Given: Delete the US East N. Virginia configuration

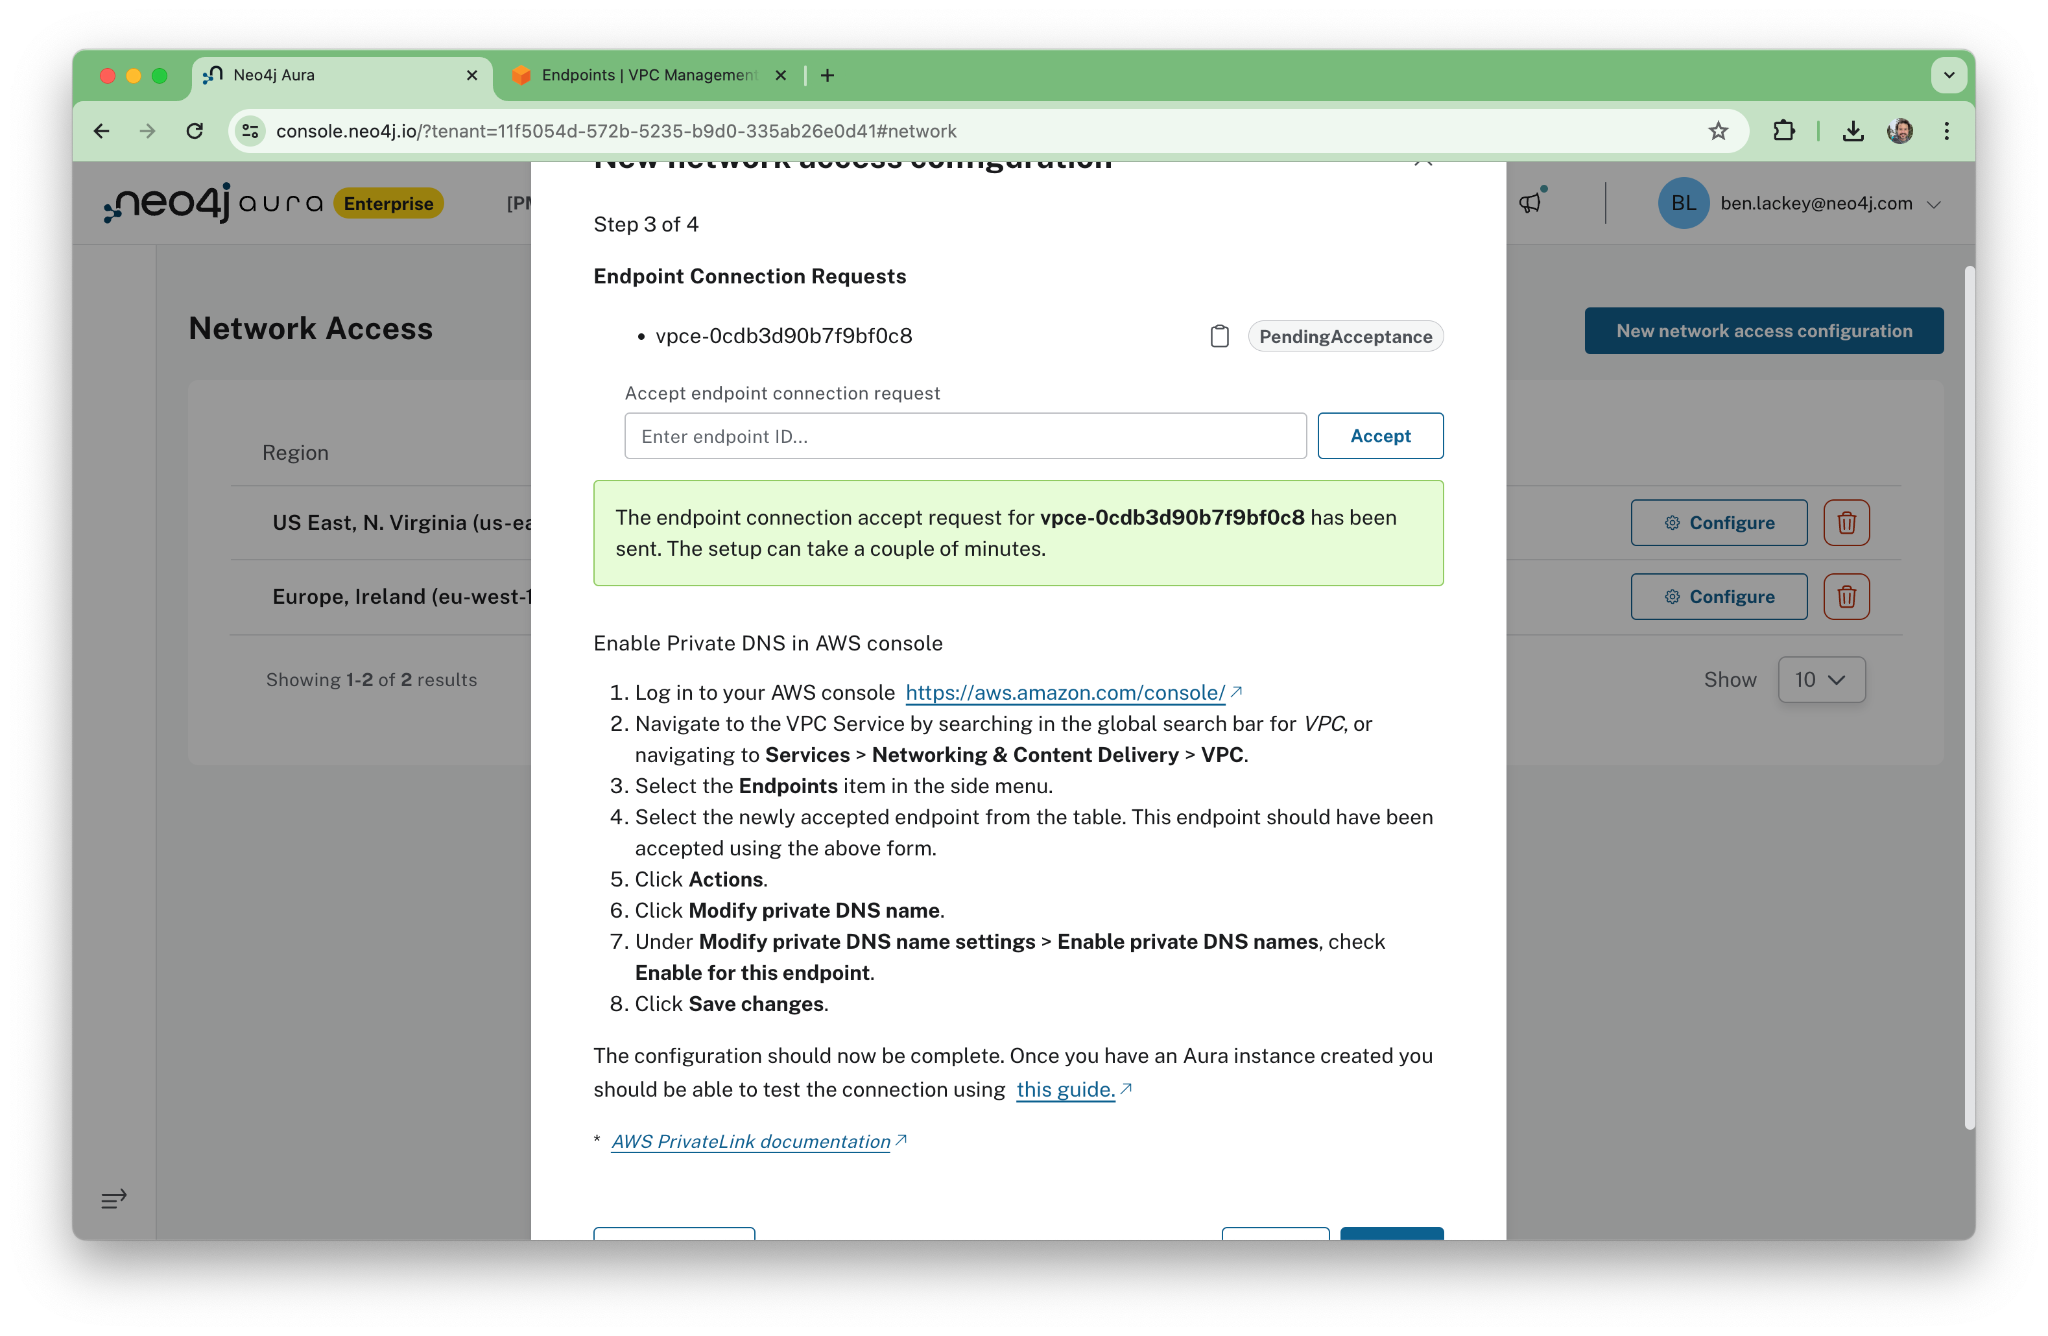Looking at the screenshot, I should 1846,523.
